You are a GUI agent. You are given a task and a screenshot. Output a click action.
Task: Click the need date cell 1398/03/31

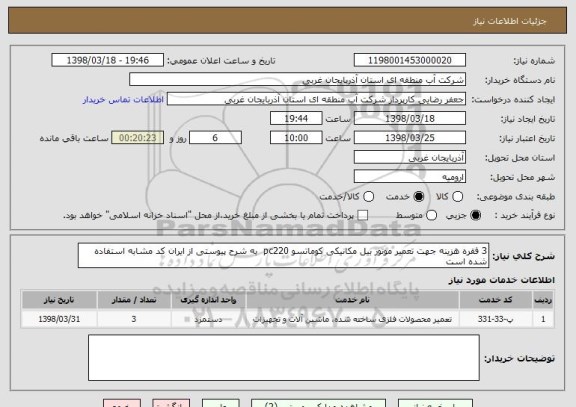click(59, 319)
